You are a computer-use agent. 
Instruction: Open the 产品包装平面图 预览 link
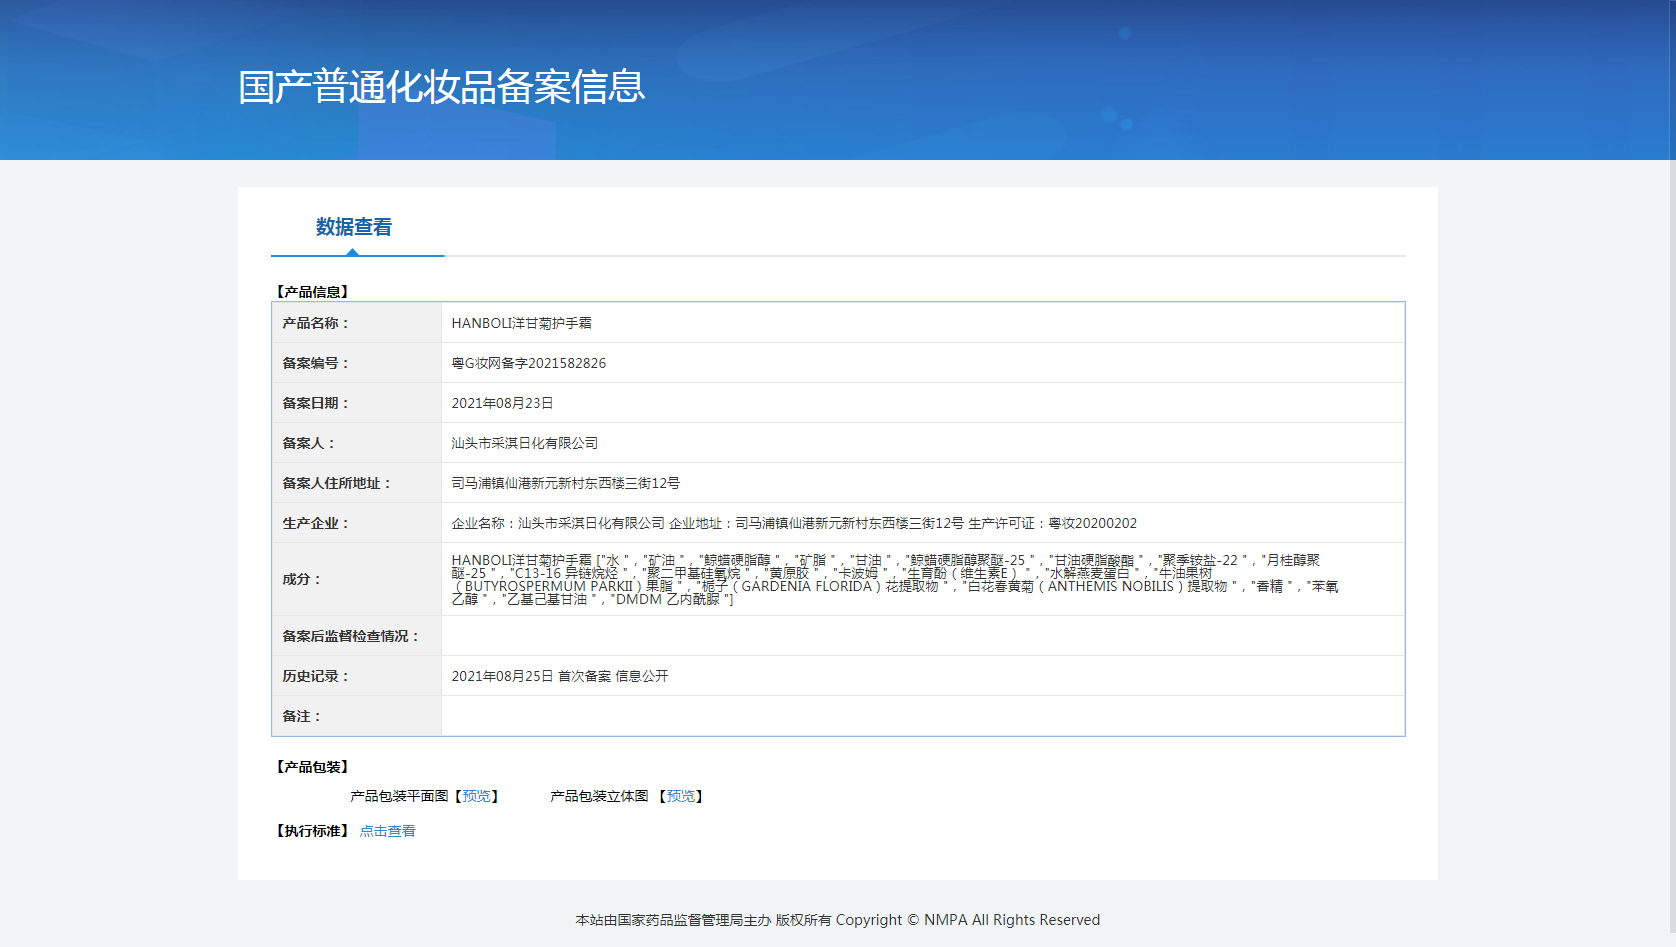tap(477, 796)
